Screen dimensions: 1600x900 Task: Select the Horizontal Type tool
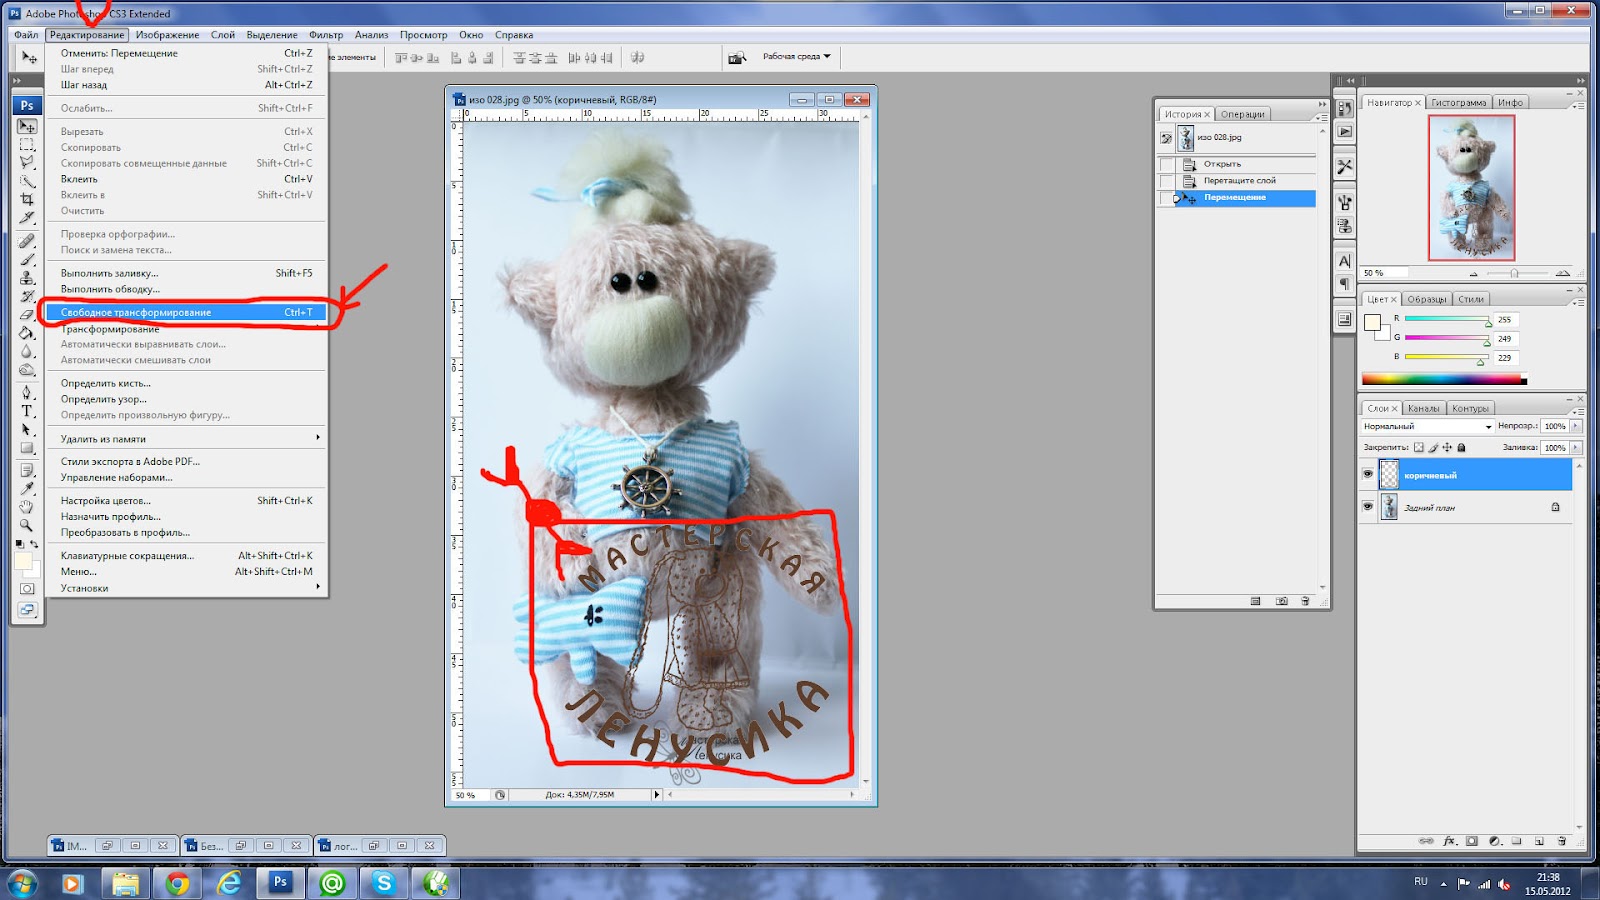point(27,411)
